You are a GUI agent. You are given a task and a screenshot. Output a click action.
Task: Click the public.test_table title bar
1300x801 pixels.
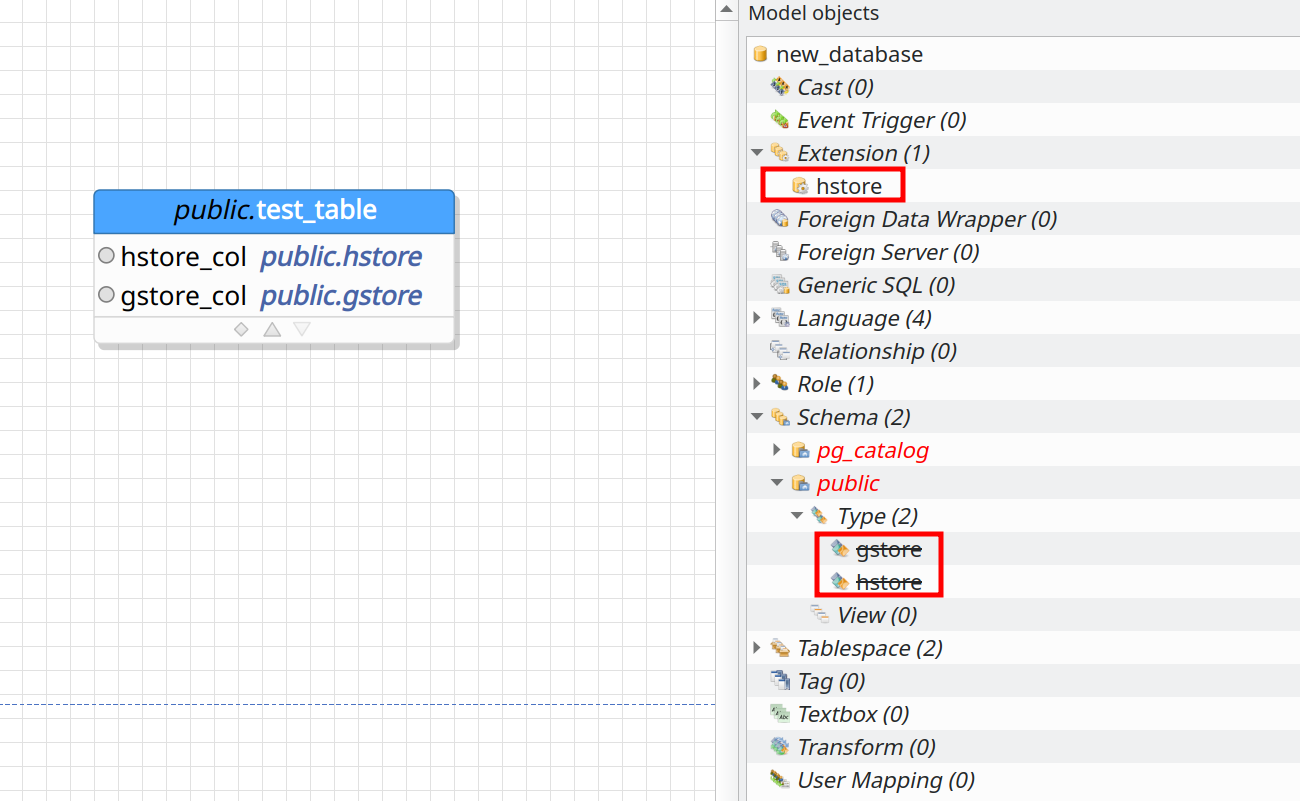pos(274,210)
